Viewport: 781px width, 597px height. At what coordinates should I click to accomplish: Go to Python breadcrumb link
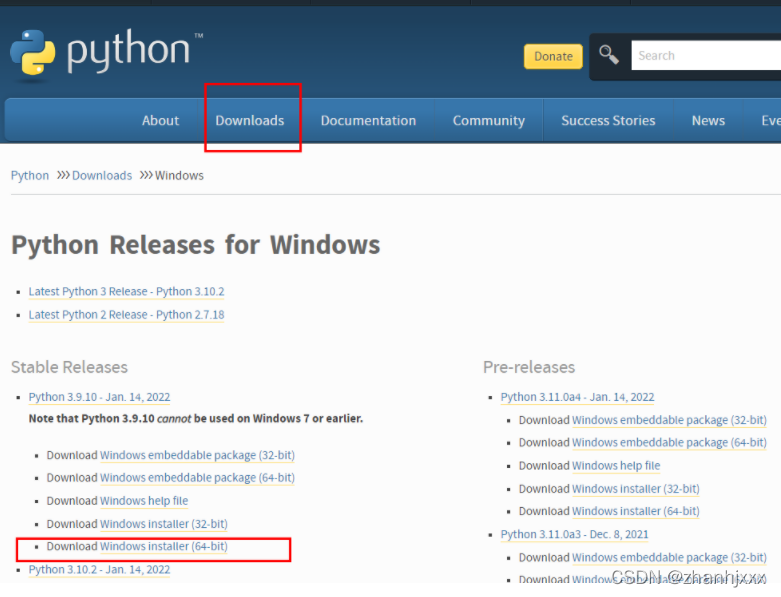click(x=30, y=176)
